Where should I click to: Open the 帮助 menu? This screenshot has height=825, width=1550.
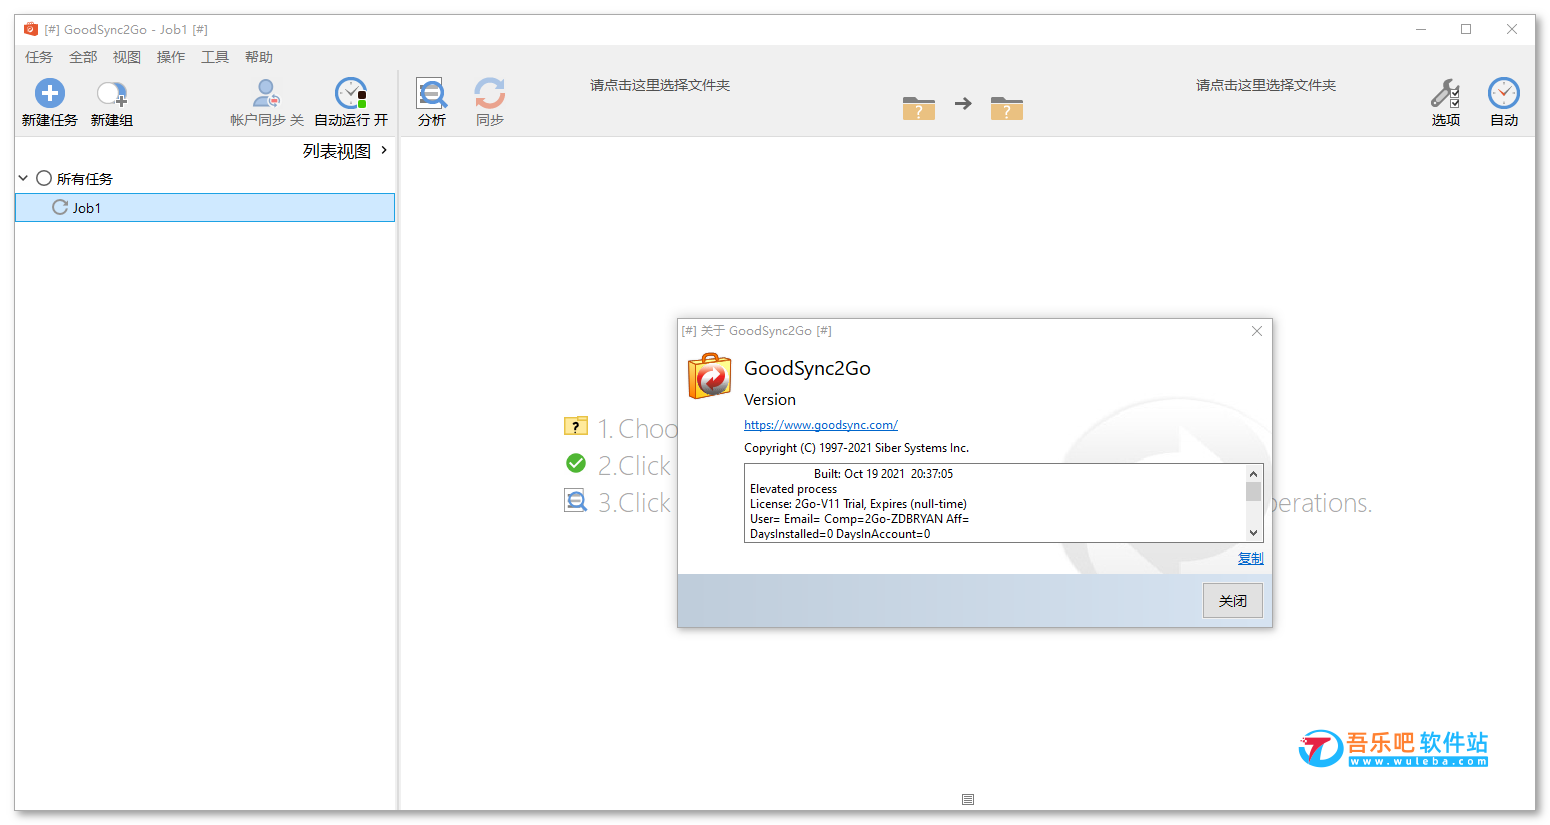tap(259, 57)
